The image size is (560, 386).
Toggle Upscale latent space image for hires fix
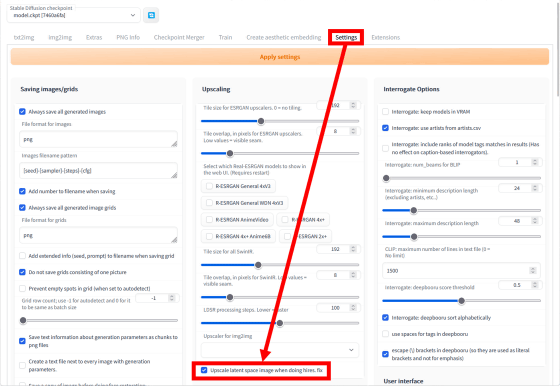click(204, 370)
